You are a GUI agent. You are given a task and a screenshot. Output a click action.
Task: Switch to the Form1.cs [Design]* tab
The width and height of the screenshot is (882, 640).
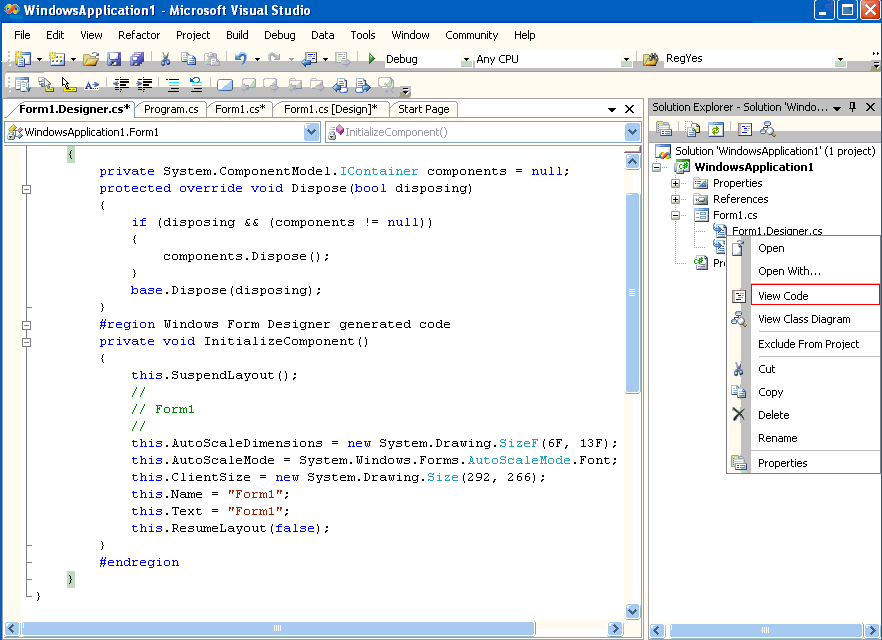tap(330, 109)
